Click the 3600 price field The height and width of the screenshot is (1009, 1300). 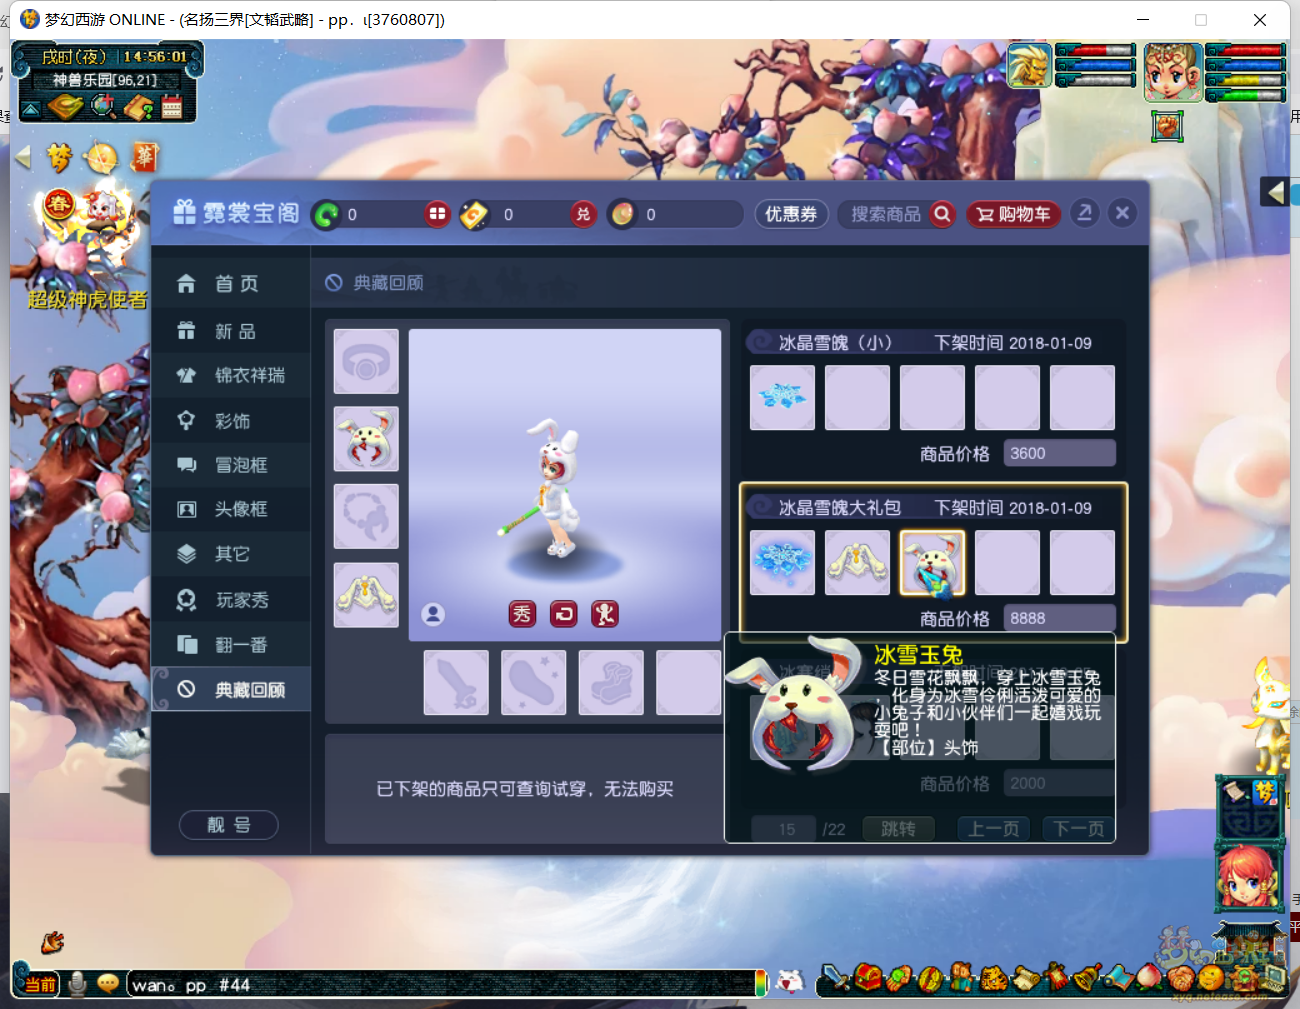click(1059, 453)
